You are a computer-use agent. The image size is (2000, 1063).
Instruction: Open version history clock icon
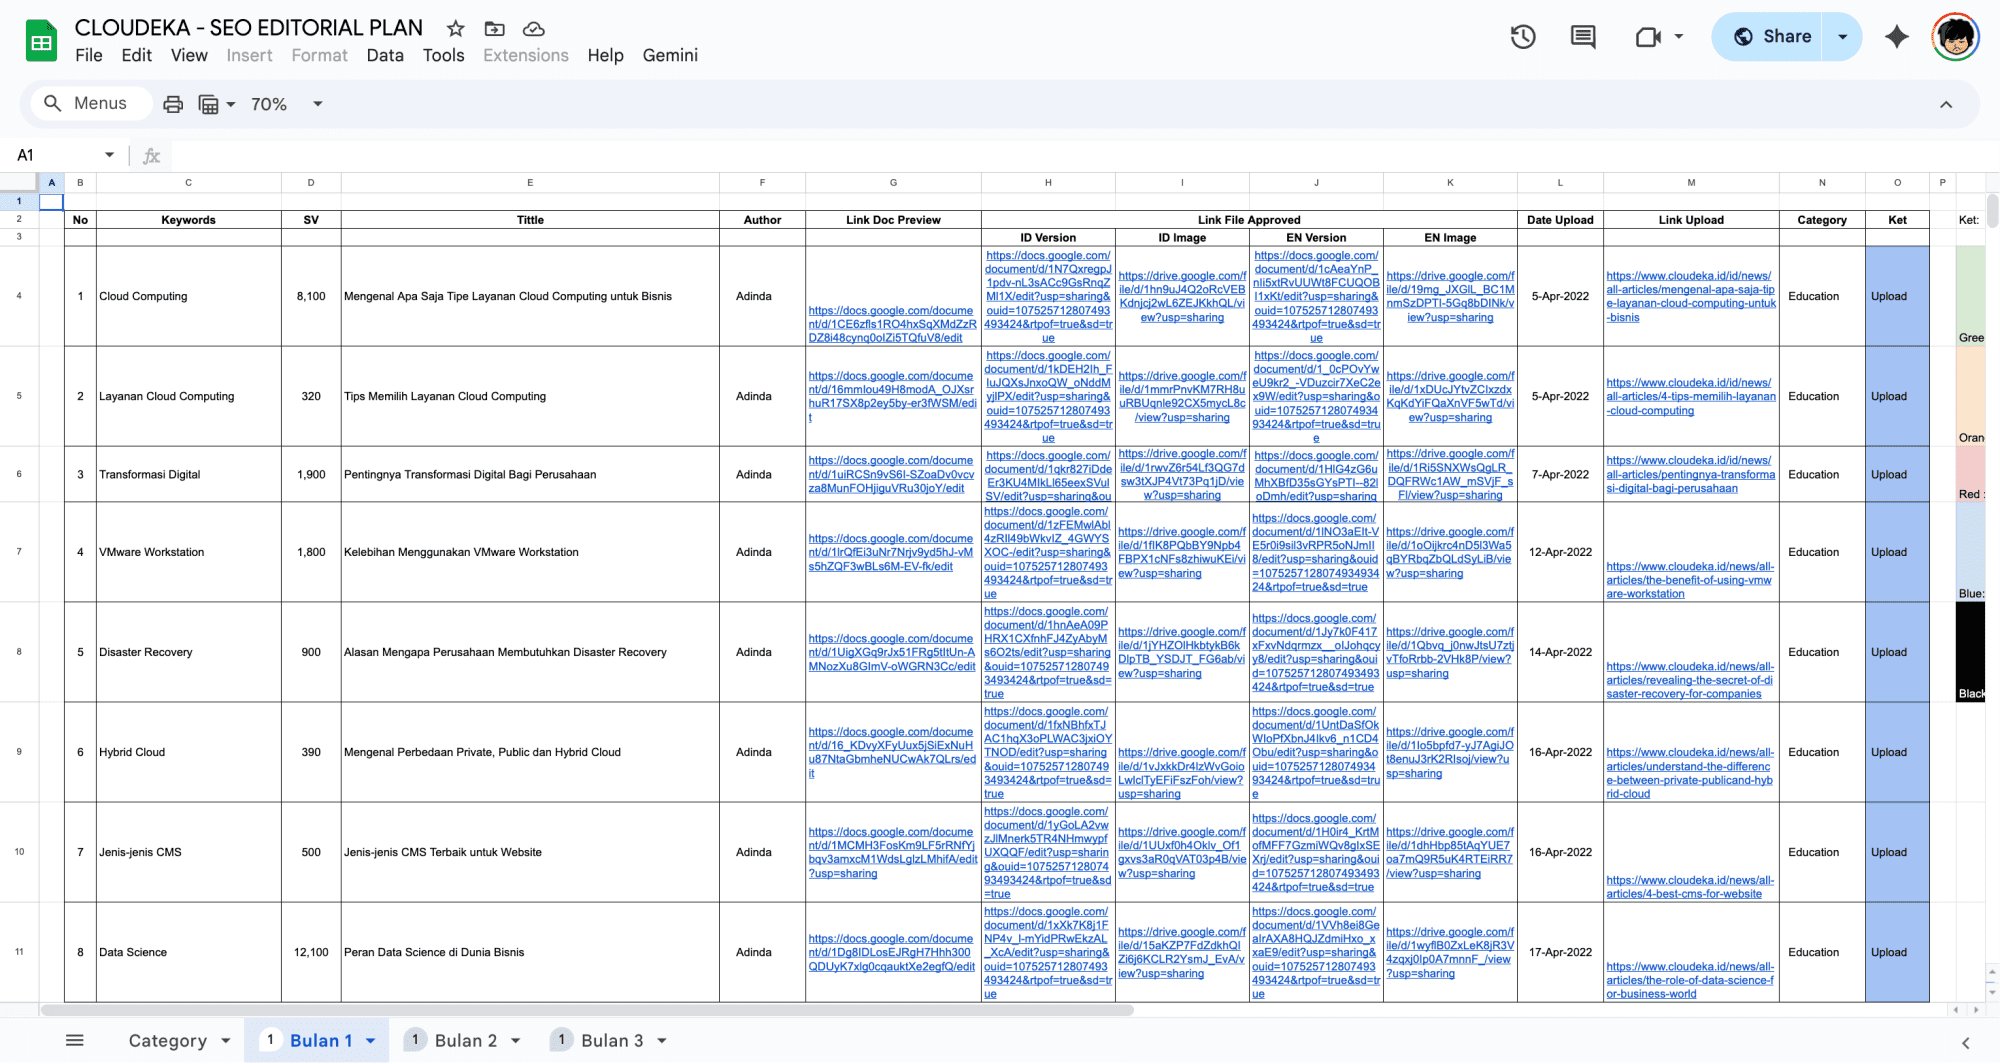click(x=1522, y=37)
